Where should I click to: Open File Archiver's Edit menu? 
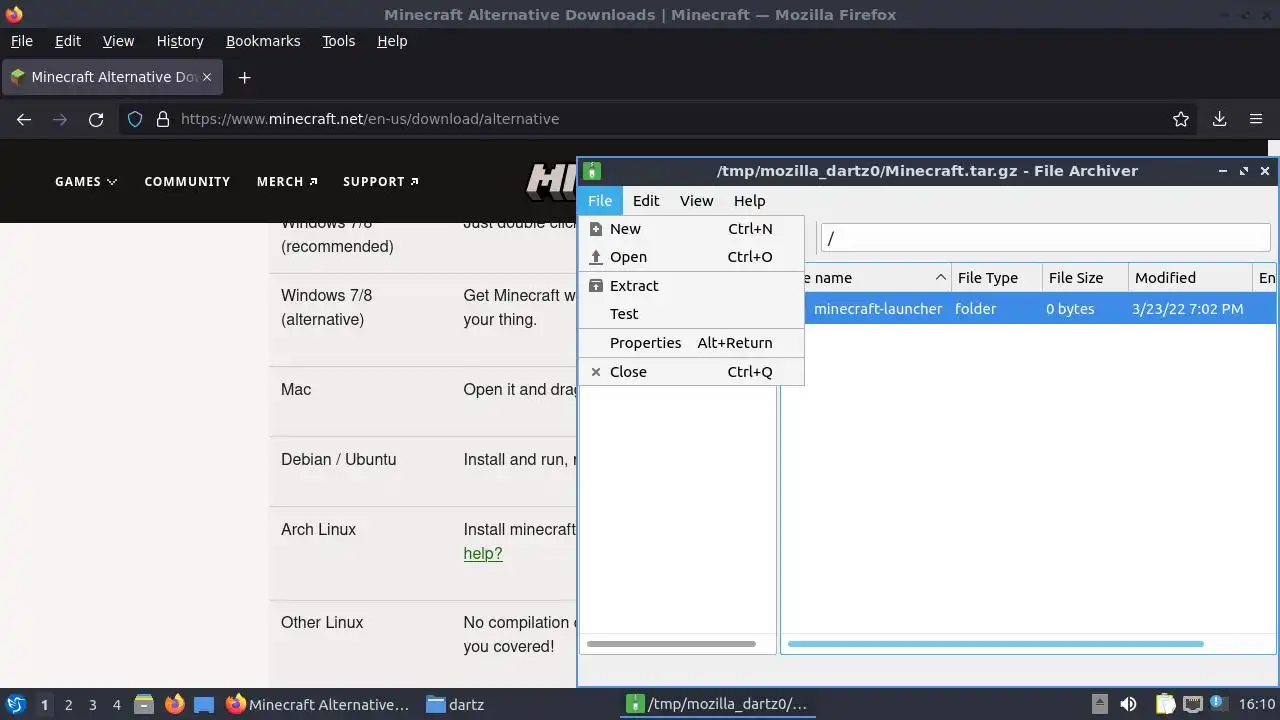point(646,201)
